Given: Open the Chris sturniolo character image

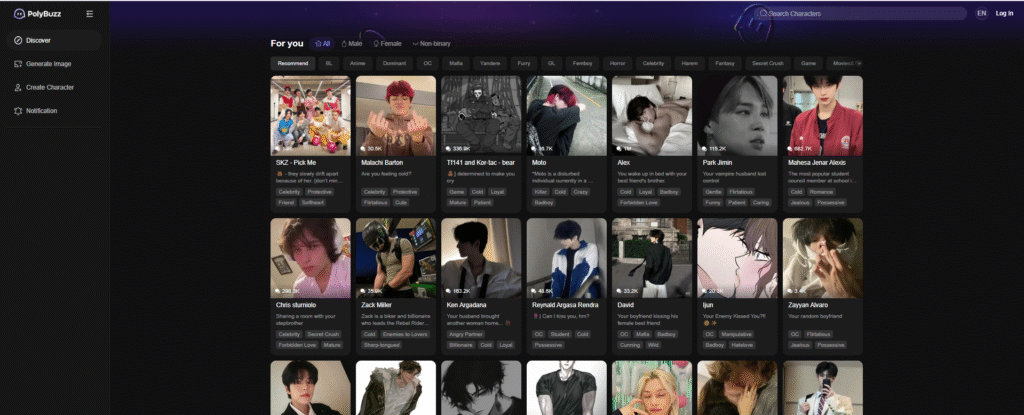Looking at the screenshot, I should point(311,258).
